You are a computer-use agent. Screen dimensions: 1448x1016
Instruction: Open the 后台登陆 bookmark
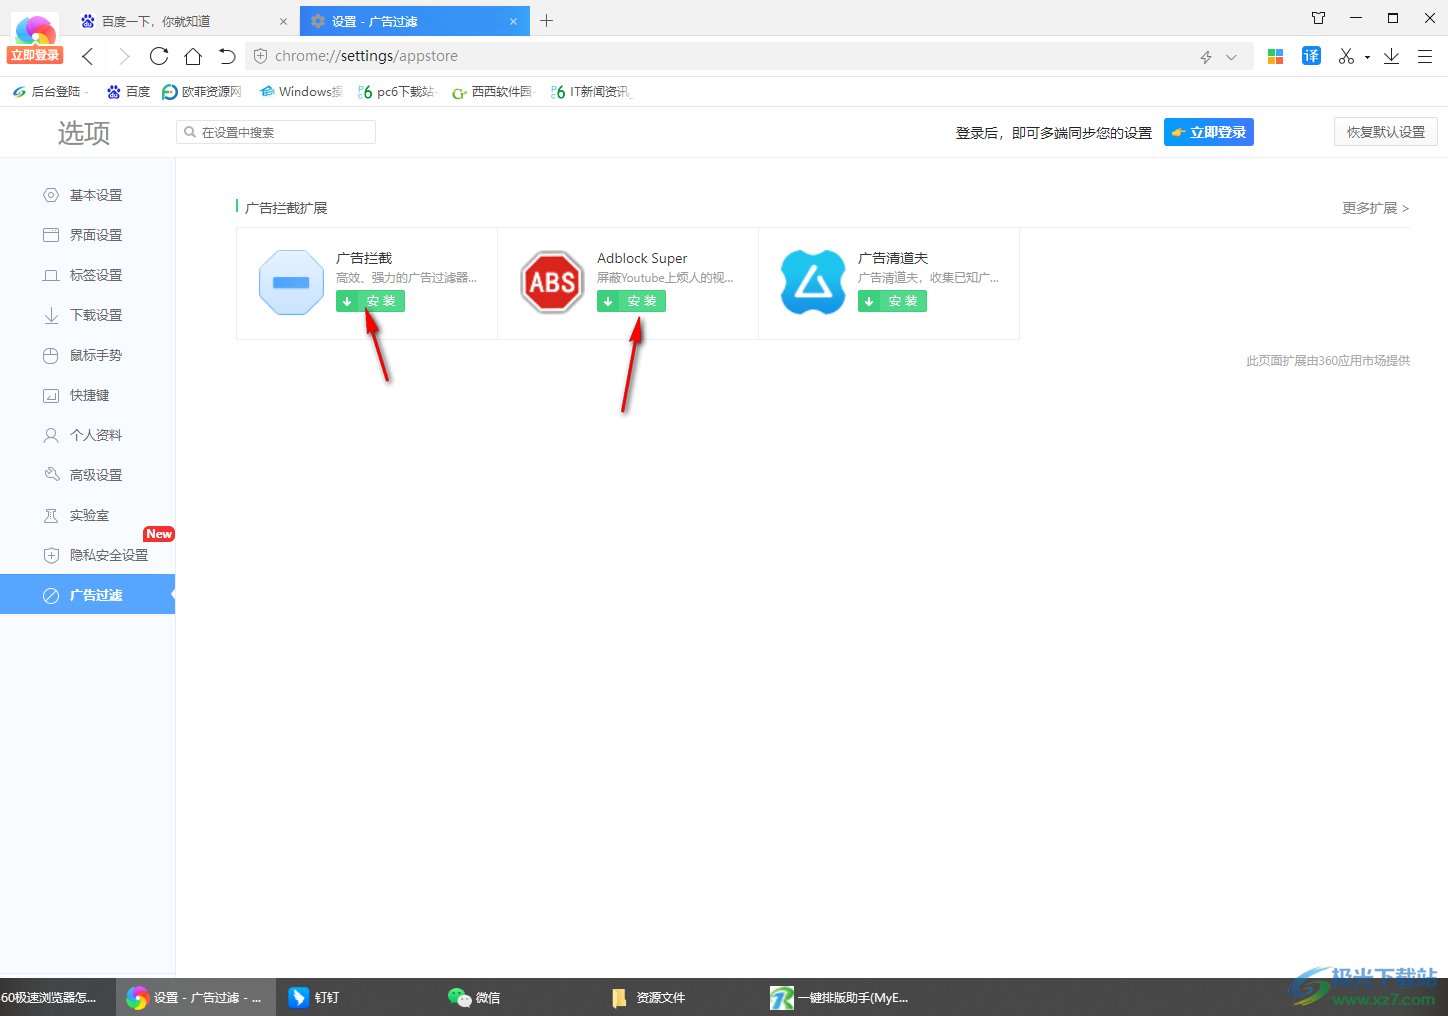click(48, 92)
